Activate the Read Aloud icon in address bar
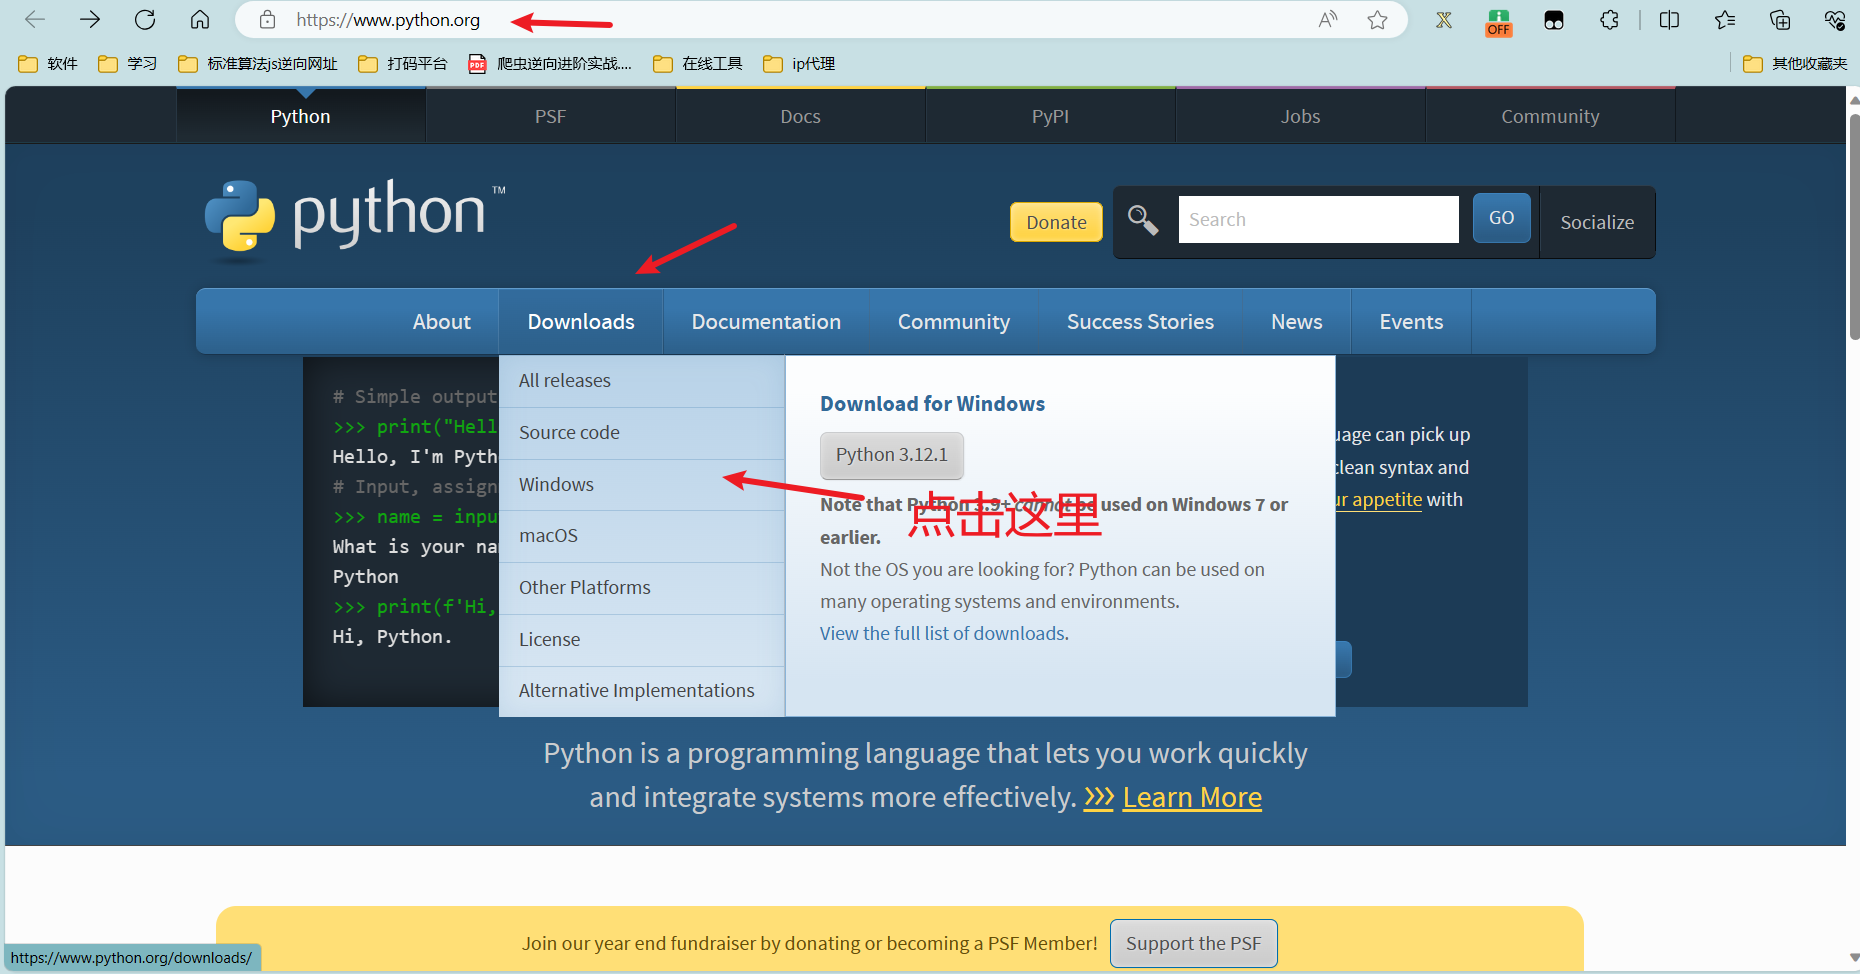The image size is (1860, 974). 1328,20
